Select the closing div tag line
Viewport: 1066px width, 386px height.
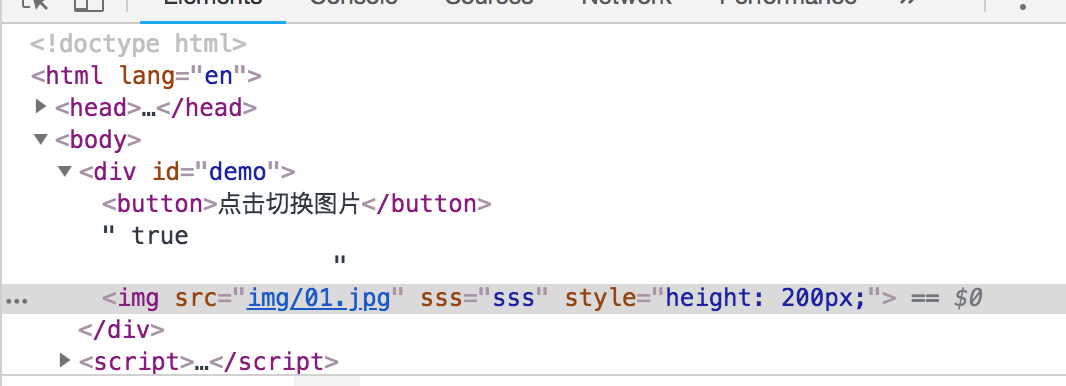click(121, 330)
